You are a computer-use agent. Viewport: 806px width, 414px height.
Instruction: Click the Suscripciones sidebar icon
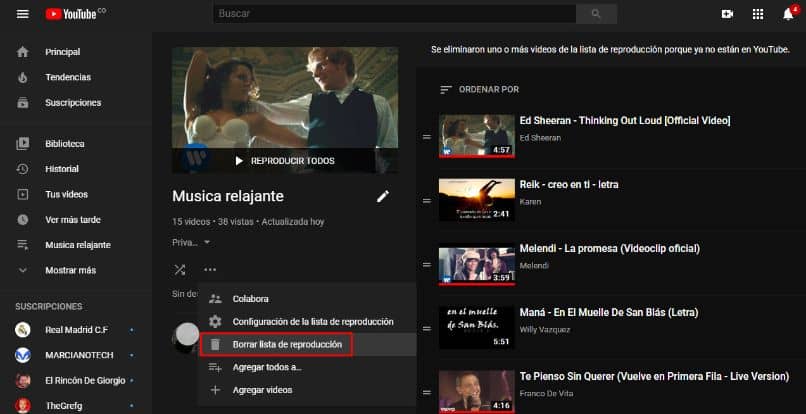pos(23,102)
